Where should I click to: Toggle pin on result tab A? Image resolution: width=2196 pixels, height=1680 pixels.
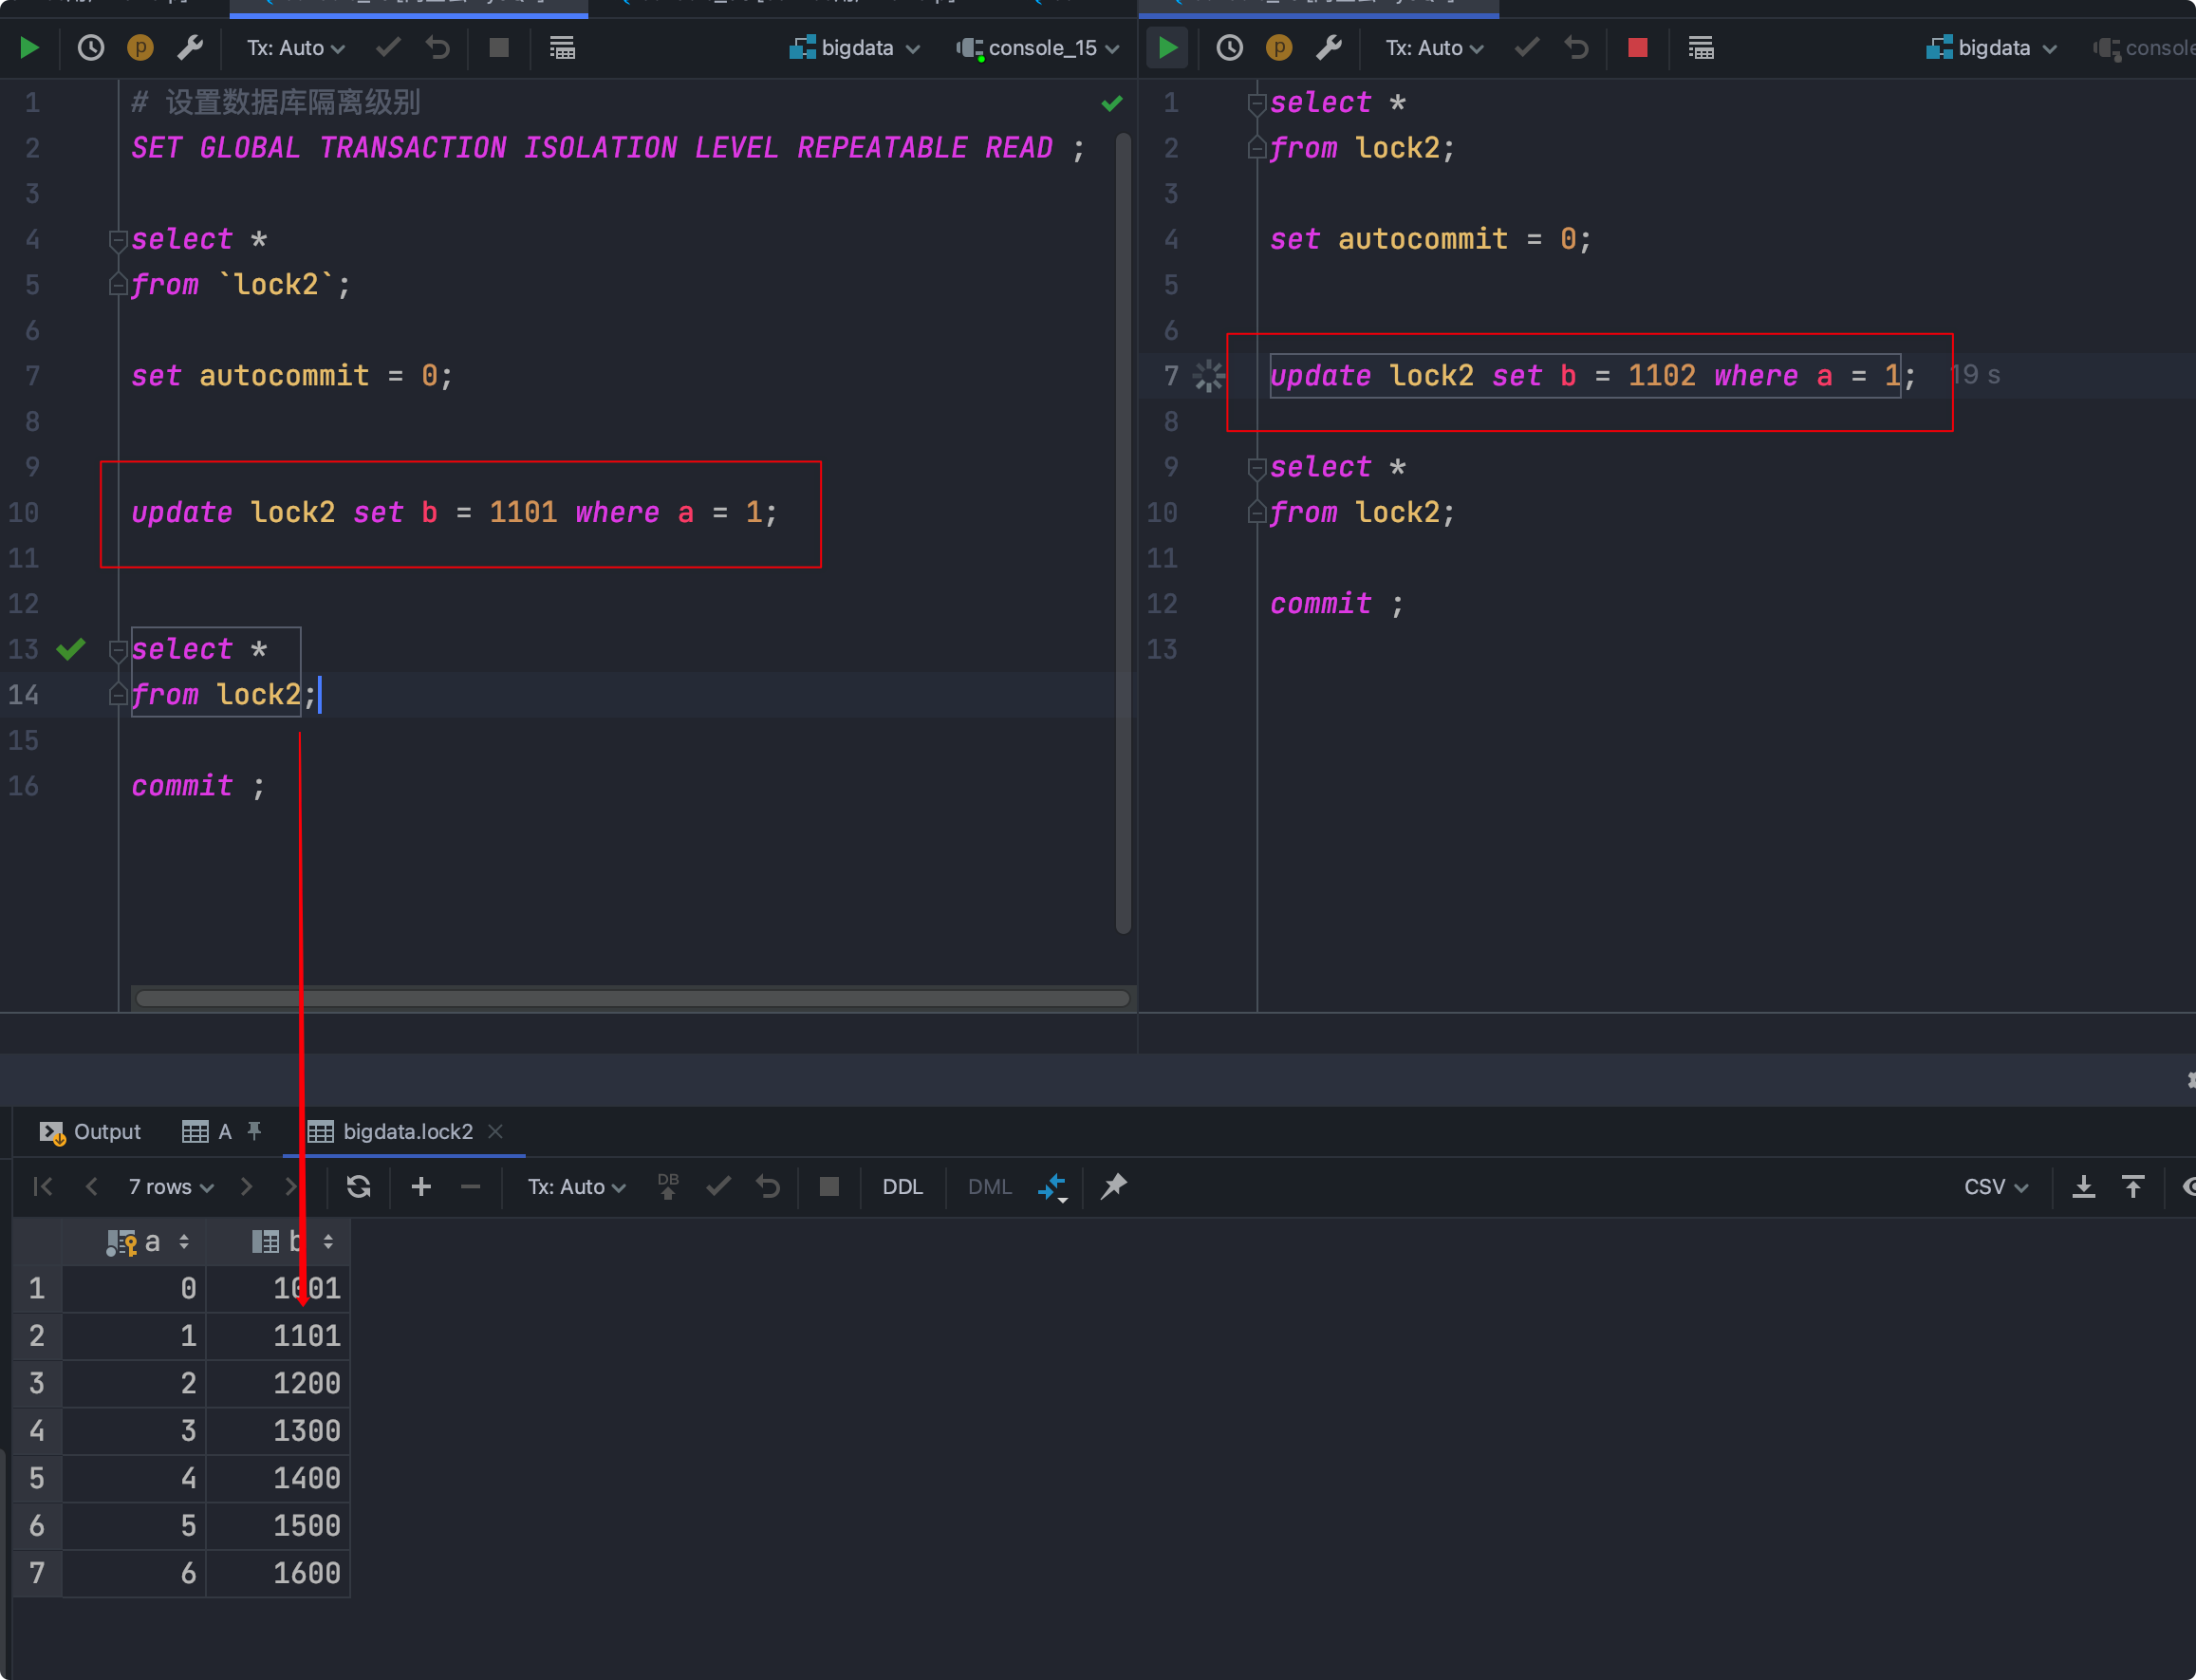(x=254, y=1131)
